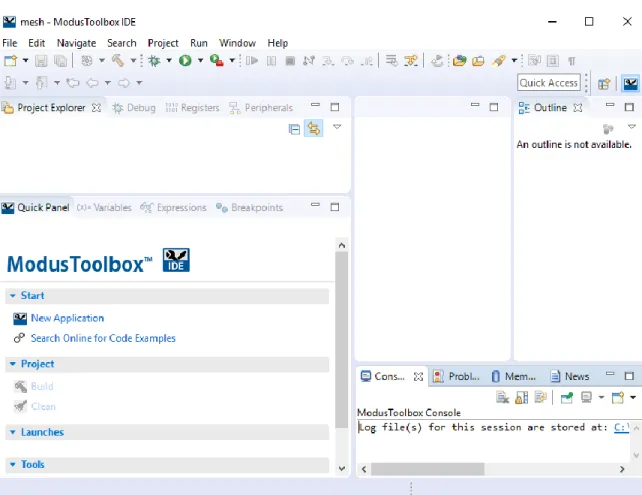Open the Run configurations dropdown arrow
642x495 pixels.
[201, 61]
